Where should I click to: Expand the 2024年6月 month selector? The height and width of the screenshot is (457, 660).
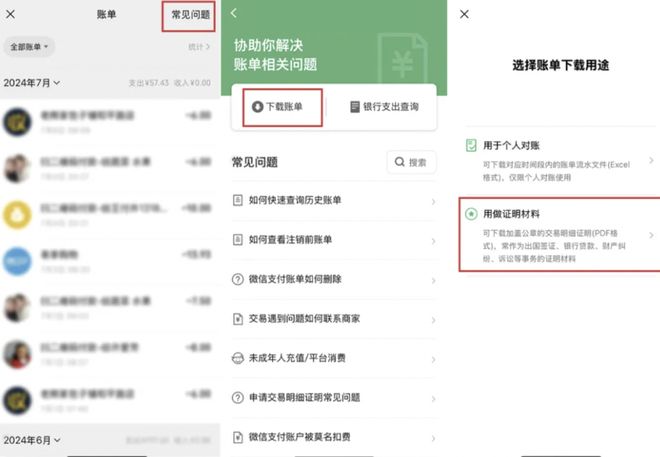[x=32, y=440]
